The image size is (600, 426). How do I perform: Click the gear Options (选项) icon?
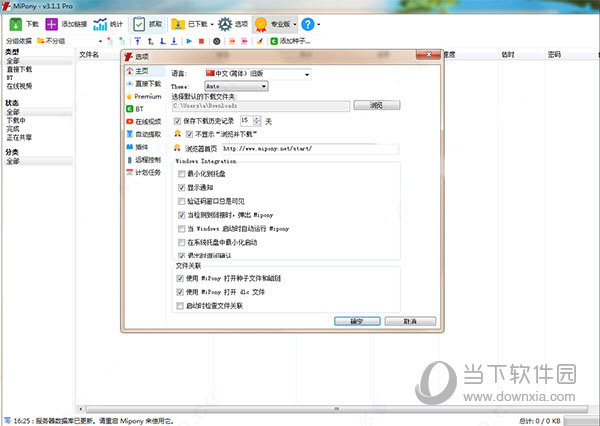[225, 24]
